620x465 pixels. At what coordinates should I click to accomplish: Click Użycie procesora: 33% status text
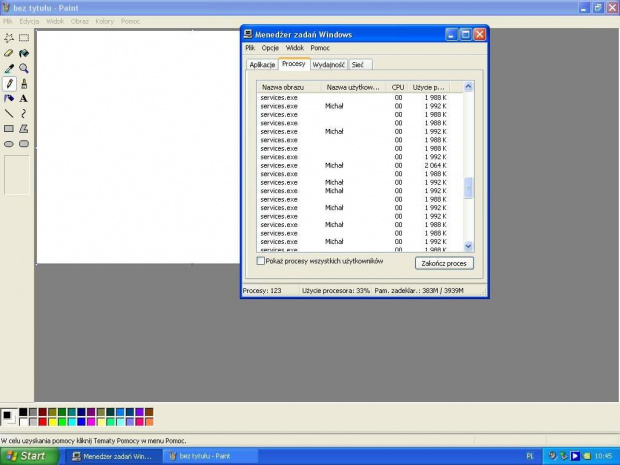336,291
